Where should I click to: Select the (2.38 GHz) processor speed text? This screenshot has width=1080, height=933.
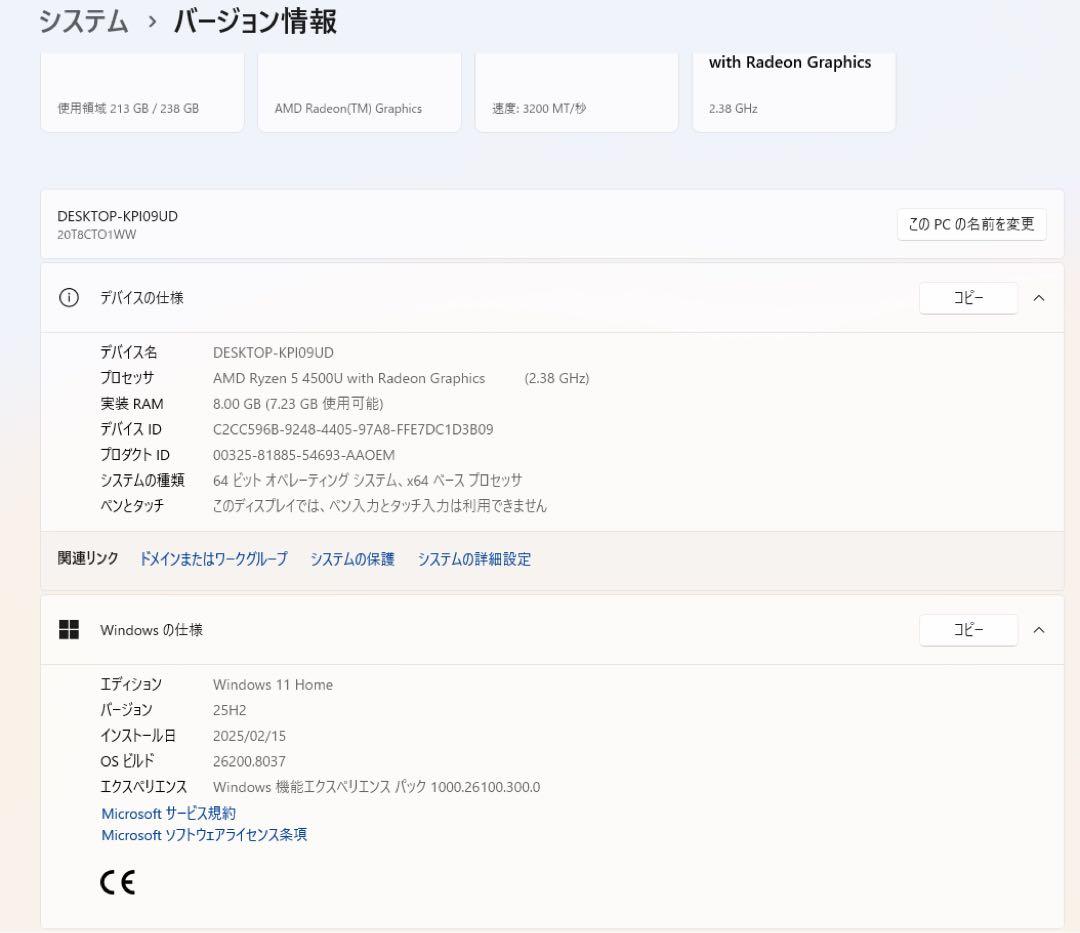click(x=557, y=378)
